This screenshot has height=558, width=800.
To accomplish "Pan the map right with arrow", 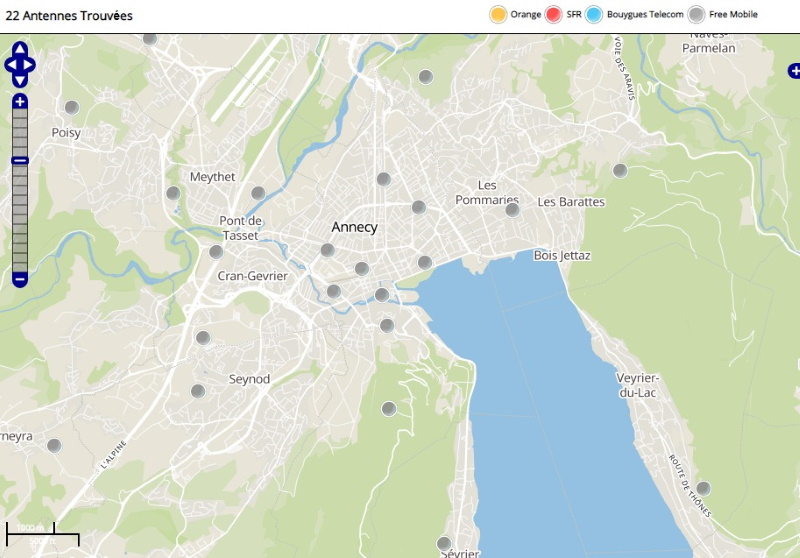I will [31, 66].
